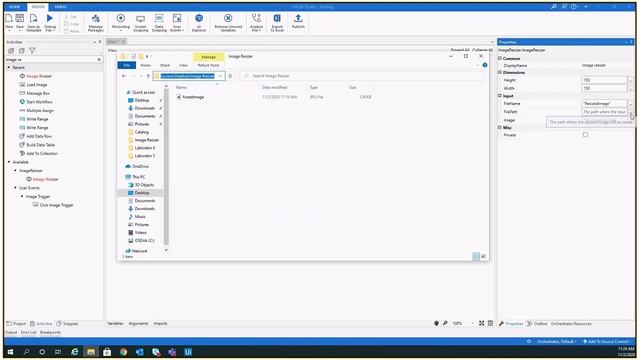Click Export to Excel in ribbon
The width and height of the screenshot is (640, 360).
pos(277,23)
